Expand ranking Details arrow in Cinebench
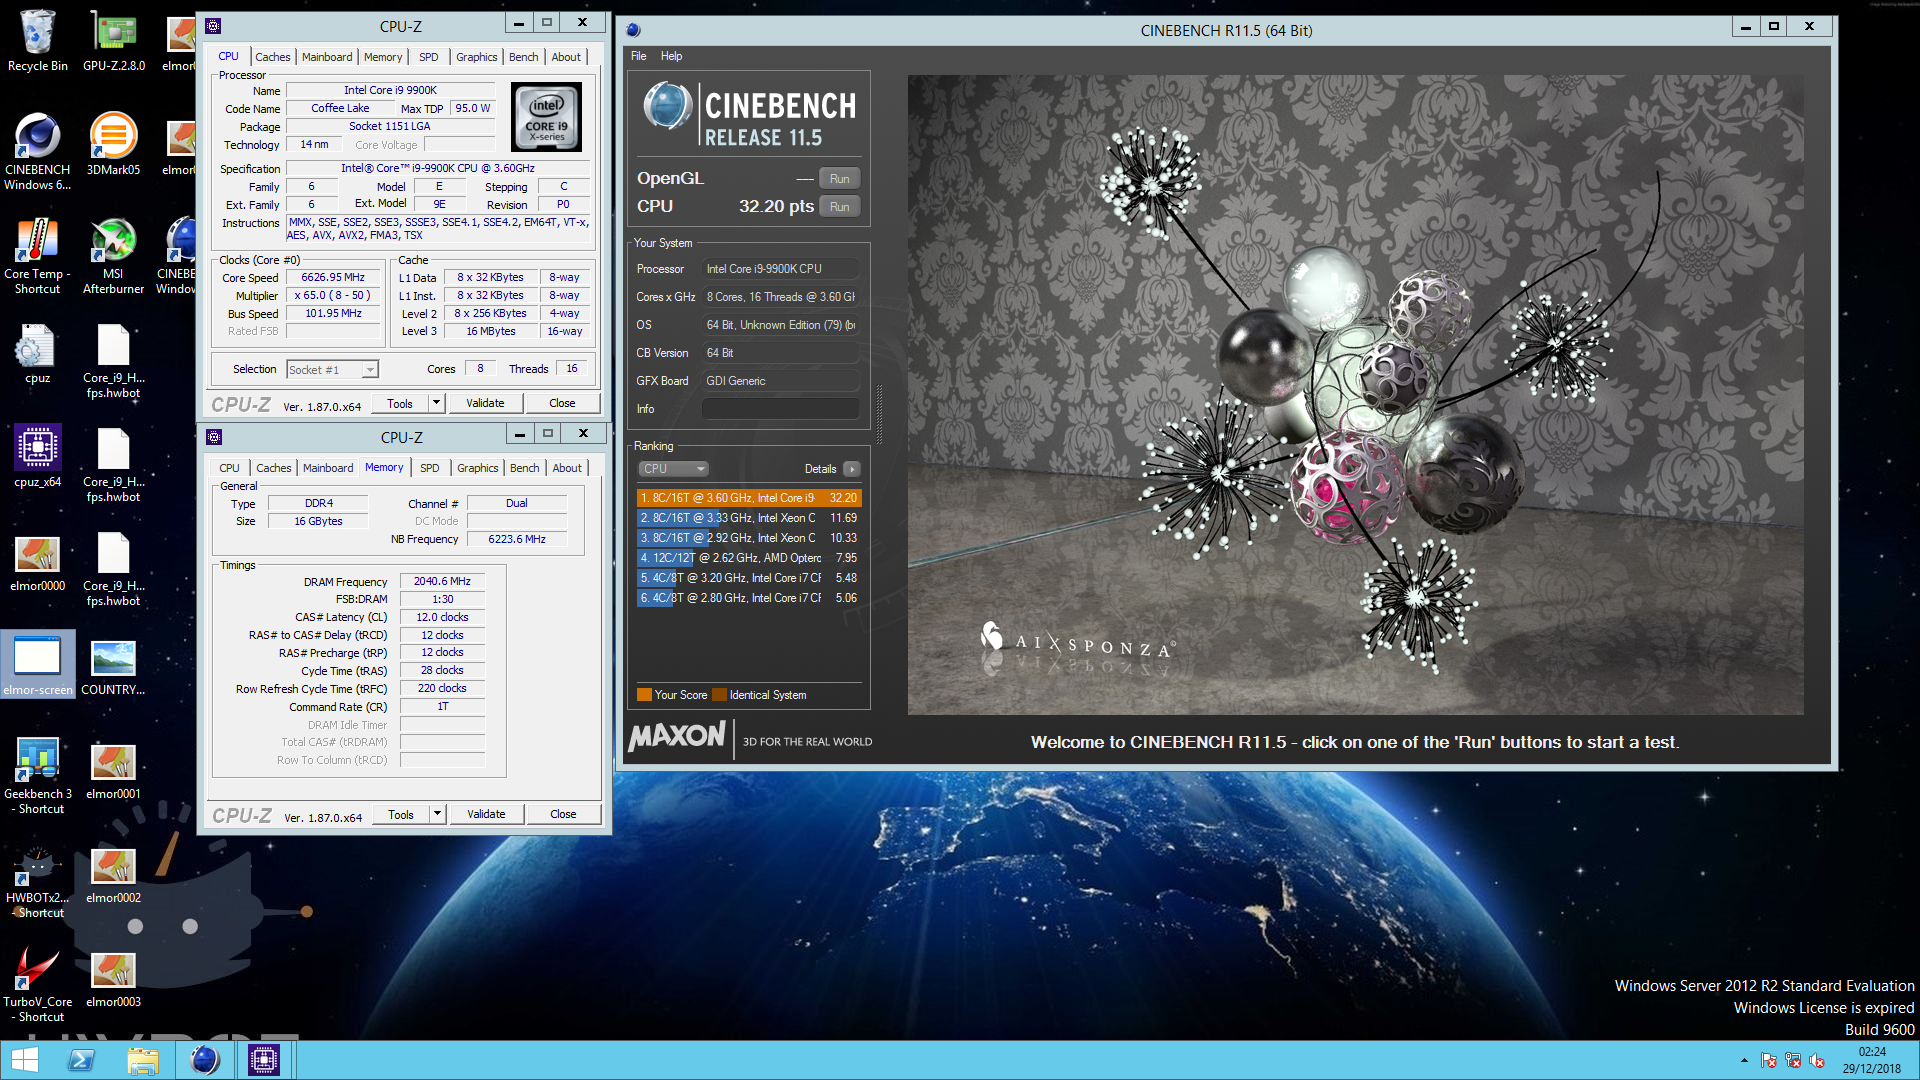Screen dimensions: 1920x1080 pyautogui.click(x=851, y=469)
